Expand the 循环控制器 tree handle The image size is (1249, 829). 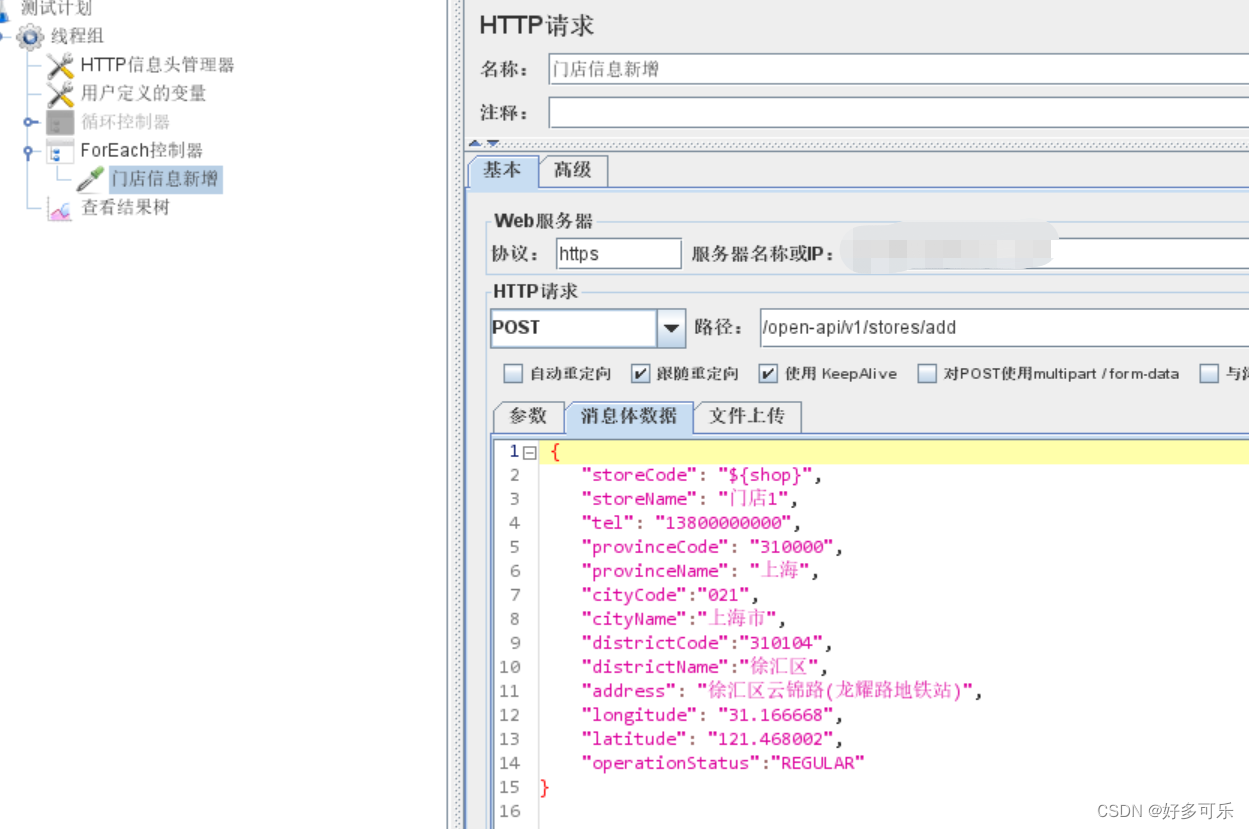pyautogui.click(x=28, y=122)
